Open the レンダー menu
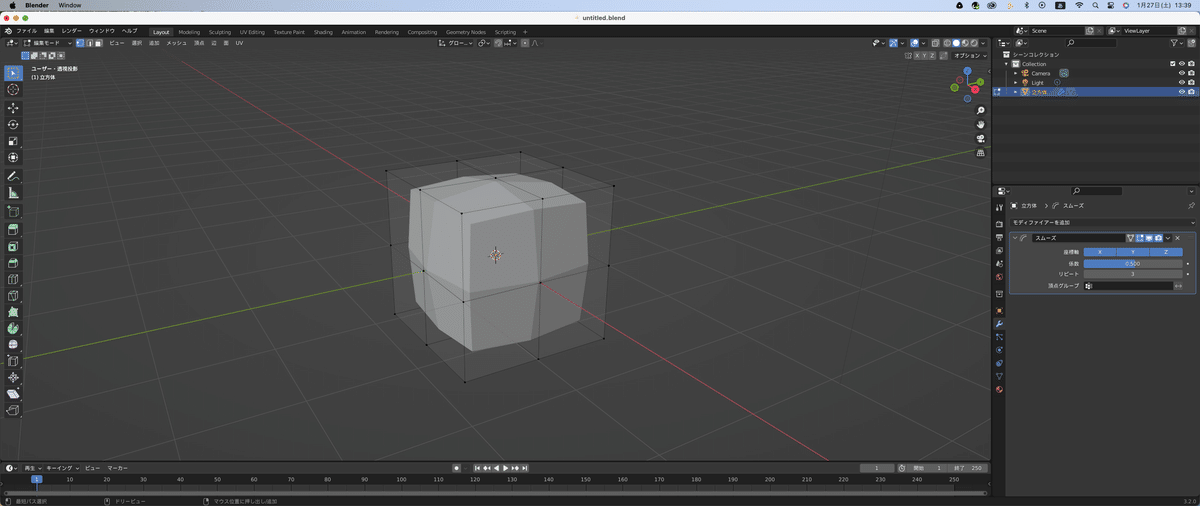1200x506 pixels. coord(72,31)
